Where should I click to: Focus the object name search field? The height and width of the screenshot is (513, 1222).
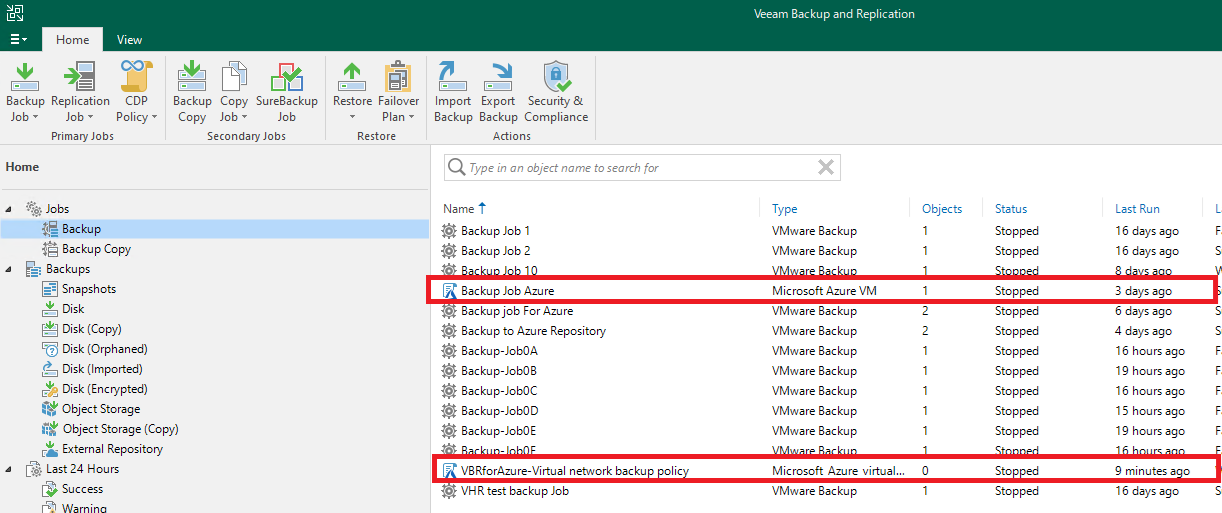coord(640,168)
